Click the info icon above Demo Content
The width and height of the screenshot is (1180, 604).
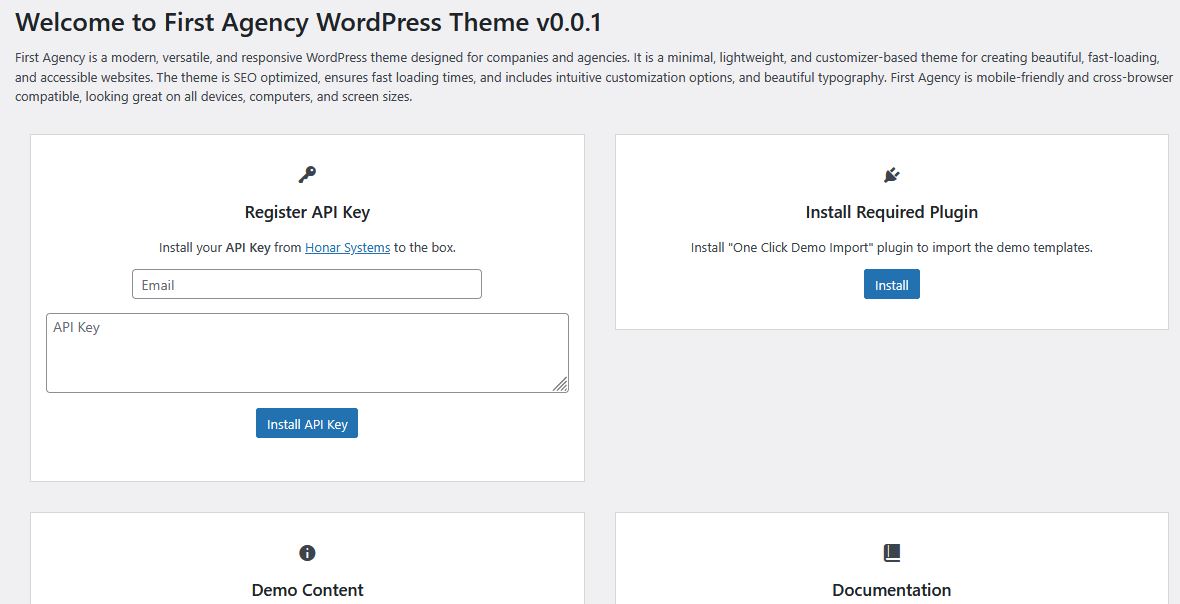click(x=307, y=553)
